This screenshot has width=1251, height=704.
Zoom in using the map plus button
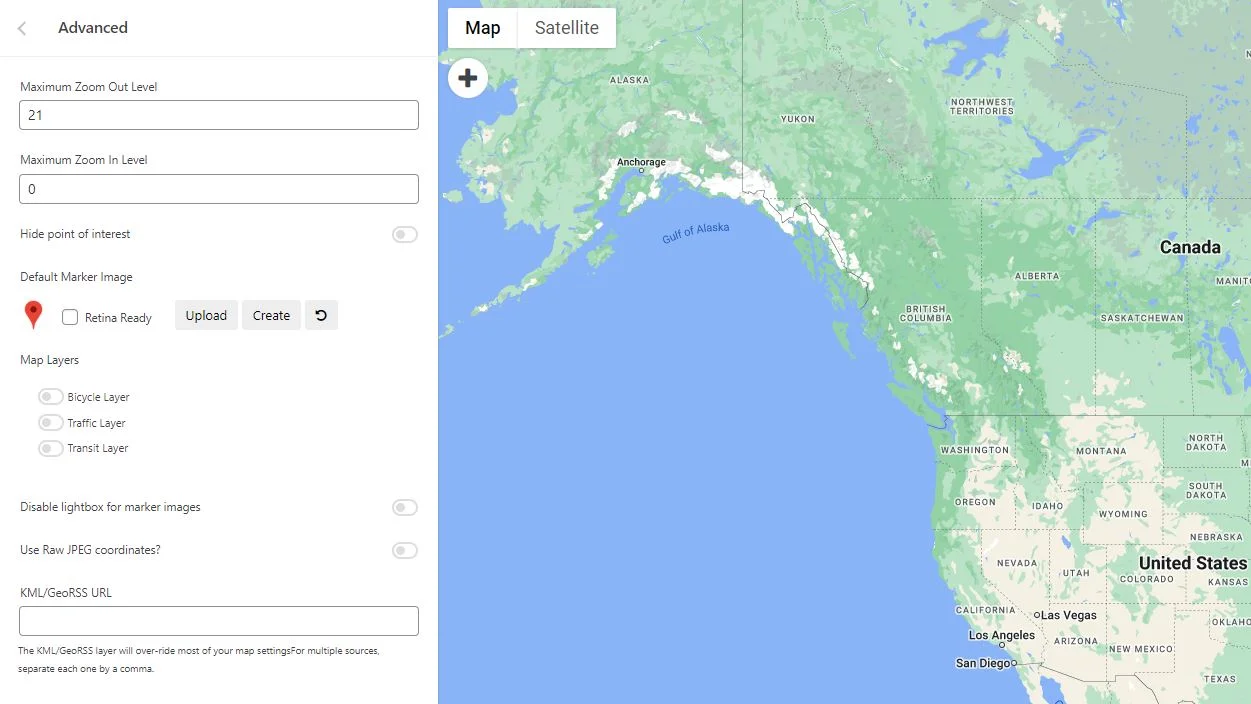(468, 77)
